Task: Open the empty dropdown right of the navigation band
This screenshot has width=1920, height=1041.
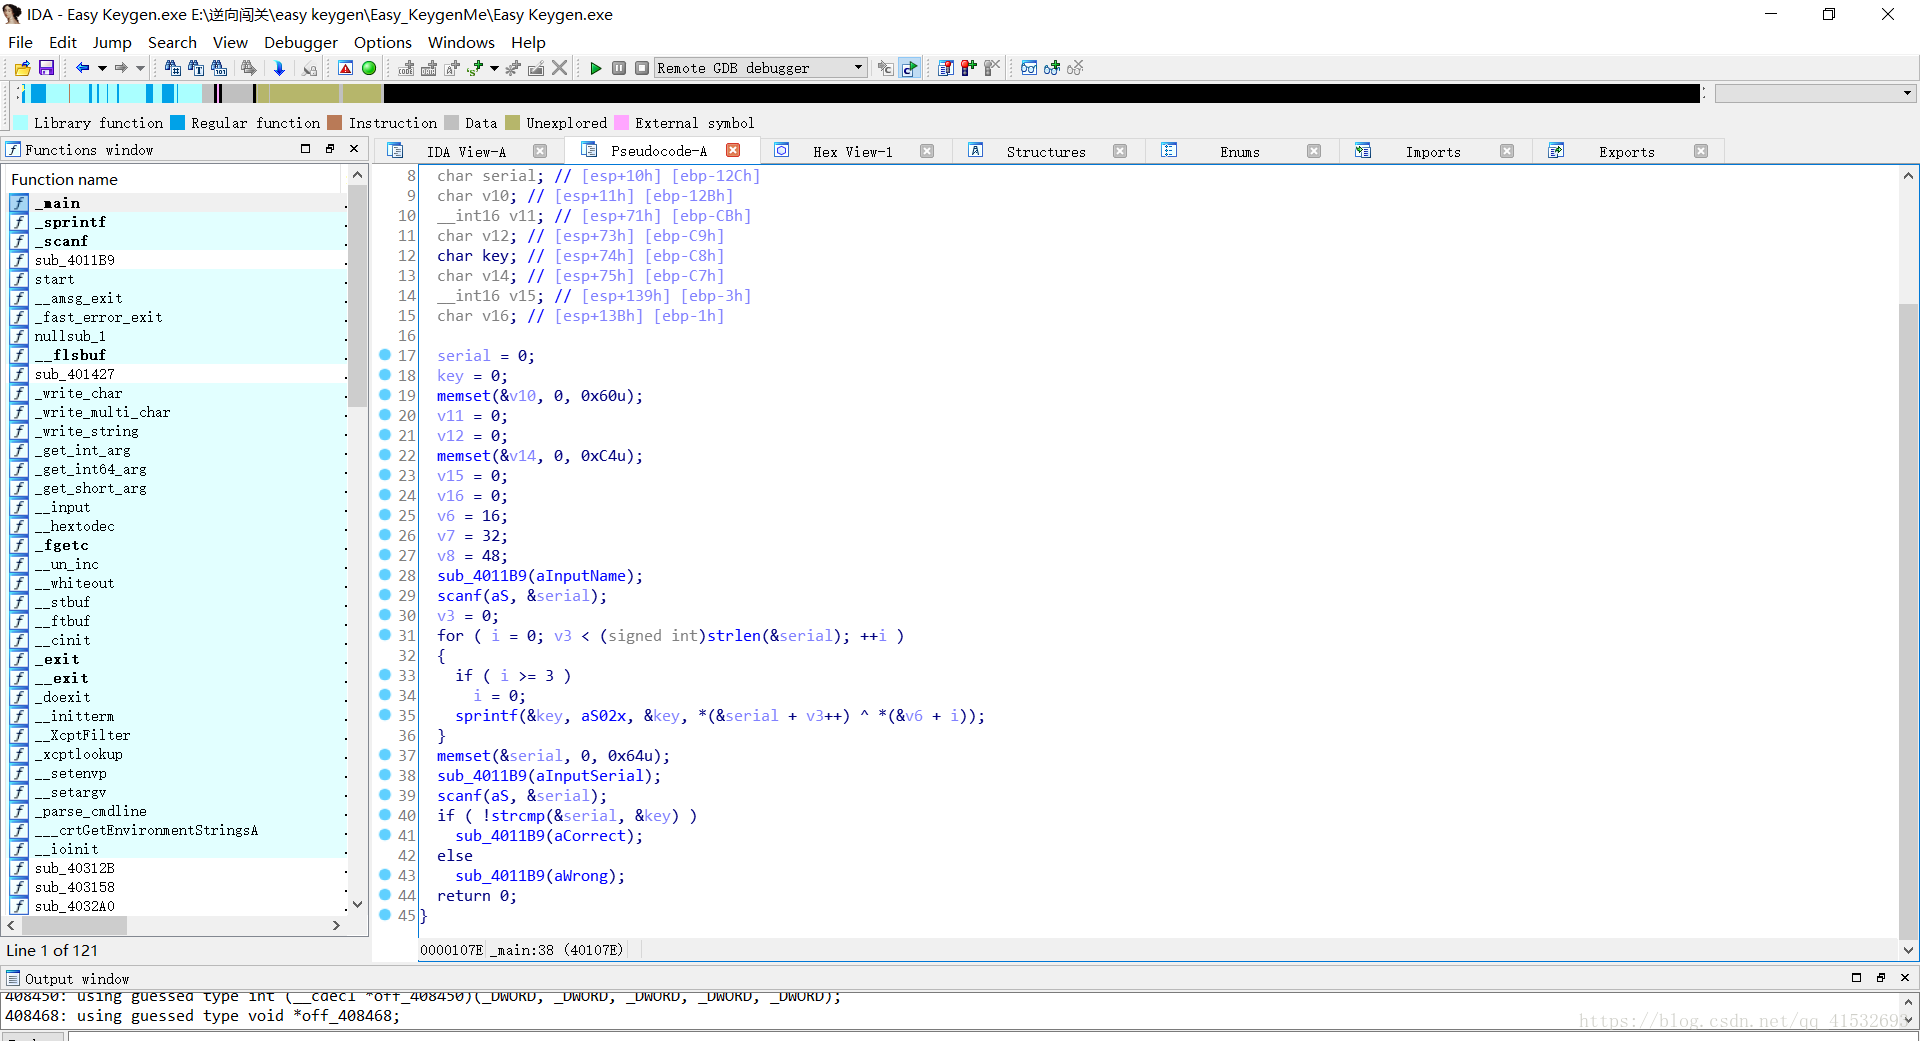Action: (1815, 93)
